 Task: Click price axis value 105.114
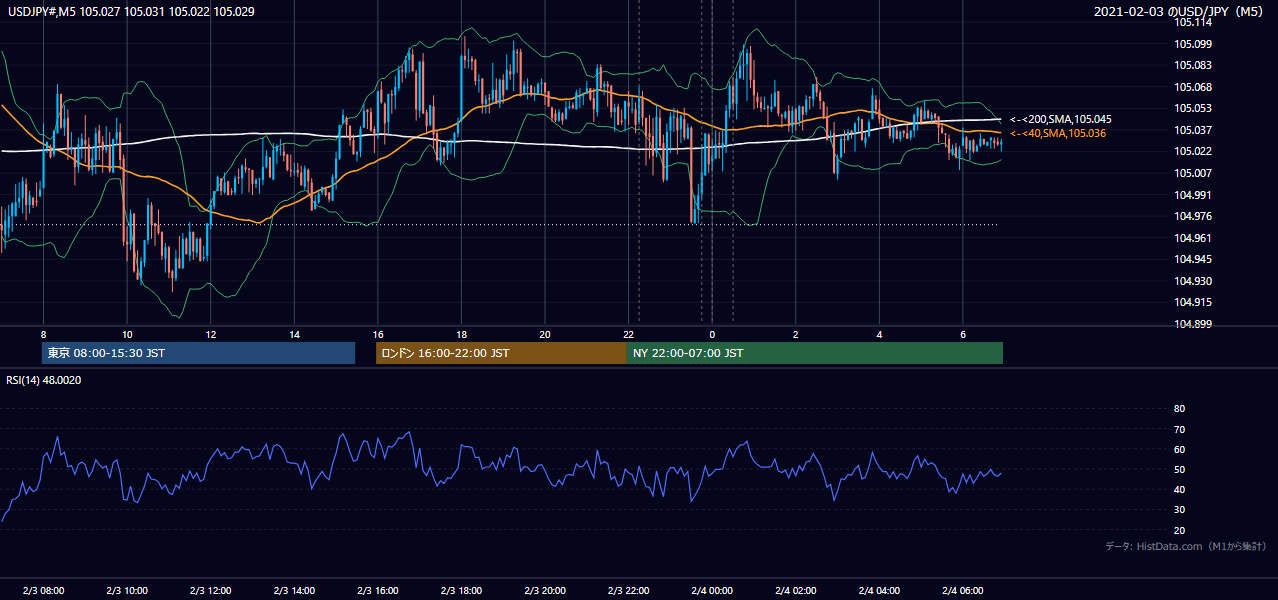click(1193, 22)
